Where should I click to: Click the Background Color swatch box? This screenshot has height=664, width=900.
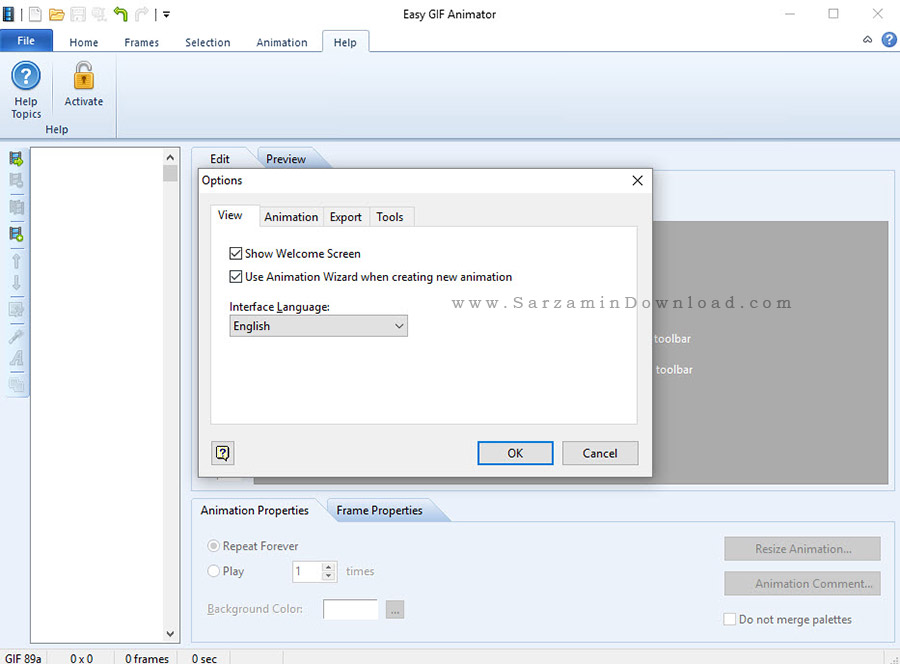351,609
